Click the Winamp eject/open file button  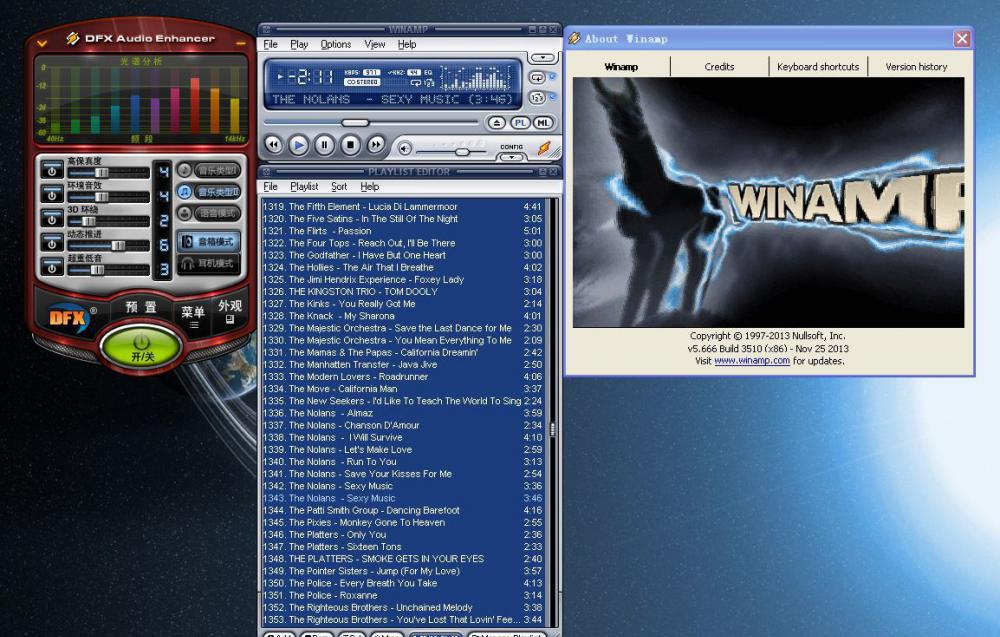[496, 122]
